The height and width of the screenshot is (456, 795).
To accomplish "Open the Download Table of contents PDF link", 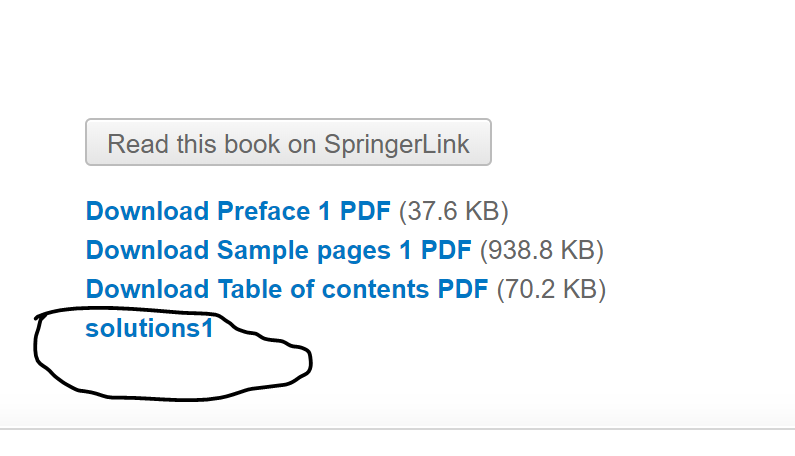I will 286,289.
